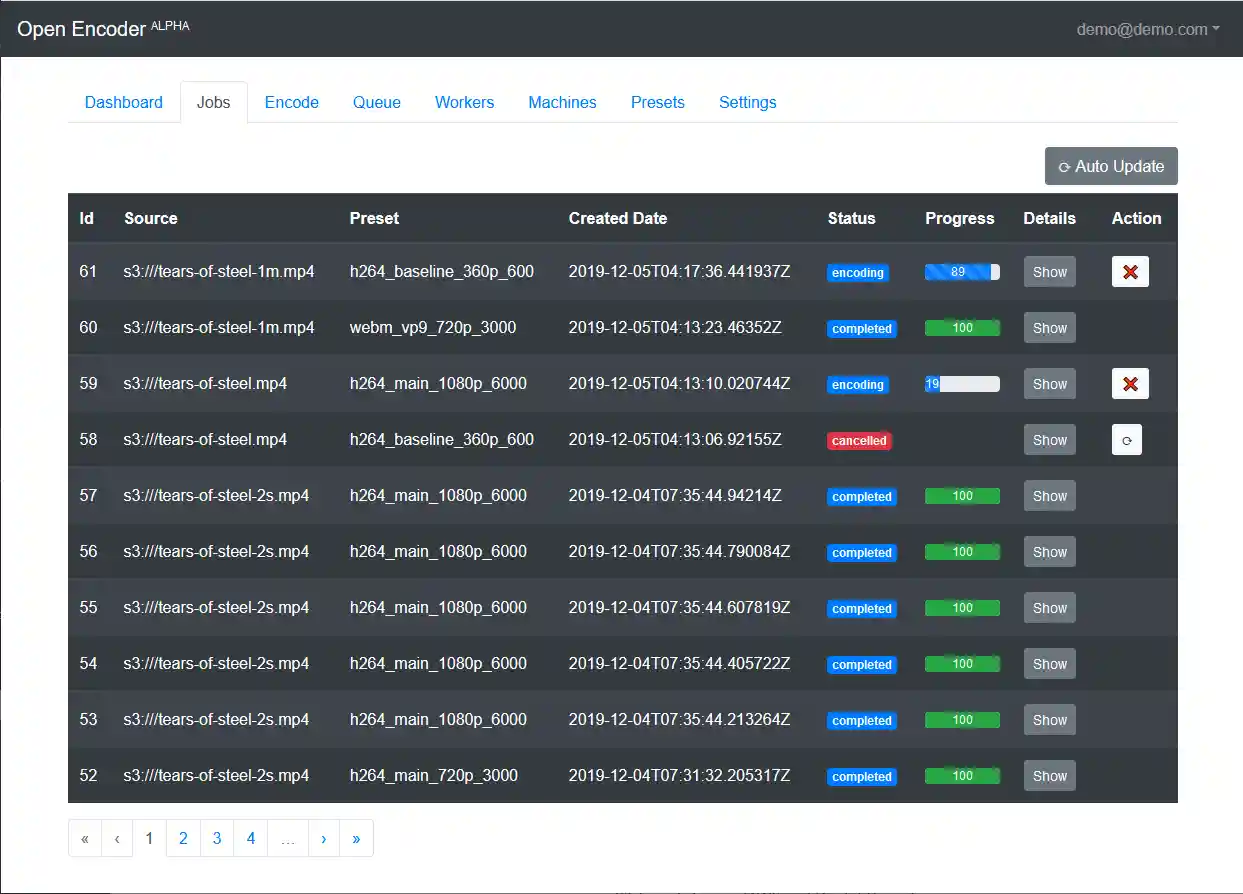Image resolution: width=1243 pixels, height=894 pixels.
Task: Open the Presets tab
Action: coord(657,102)
